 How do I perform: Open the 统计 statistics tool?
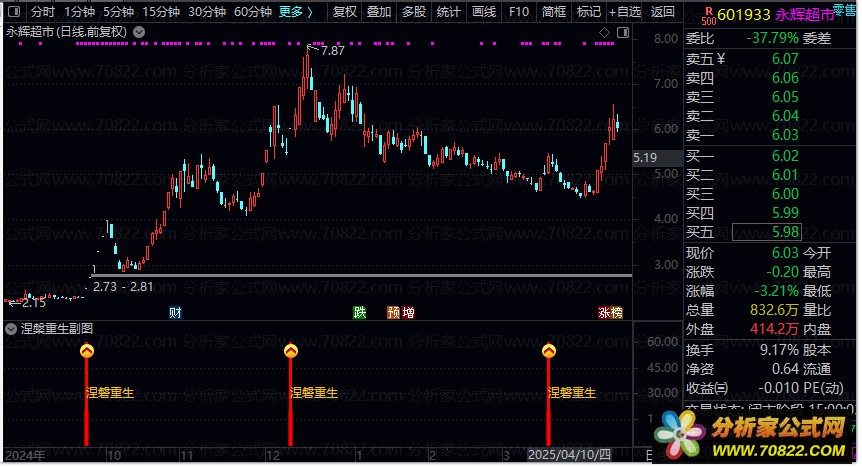click(x=448, y=12)
